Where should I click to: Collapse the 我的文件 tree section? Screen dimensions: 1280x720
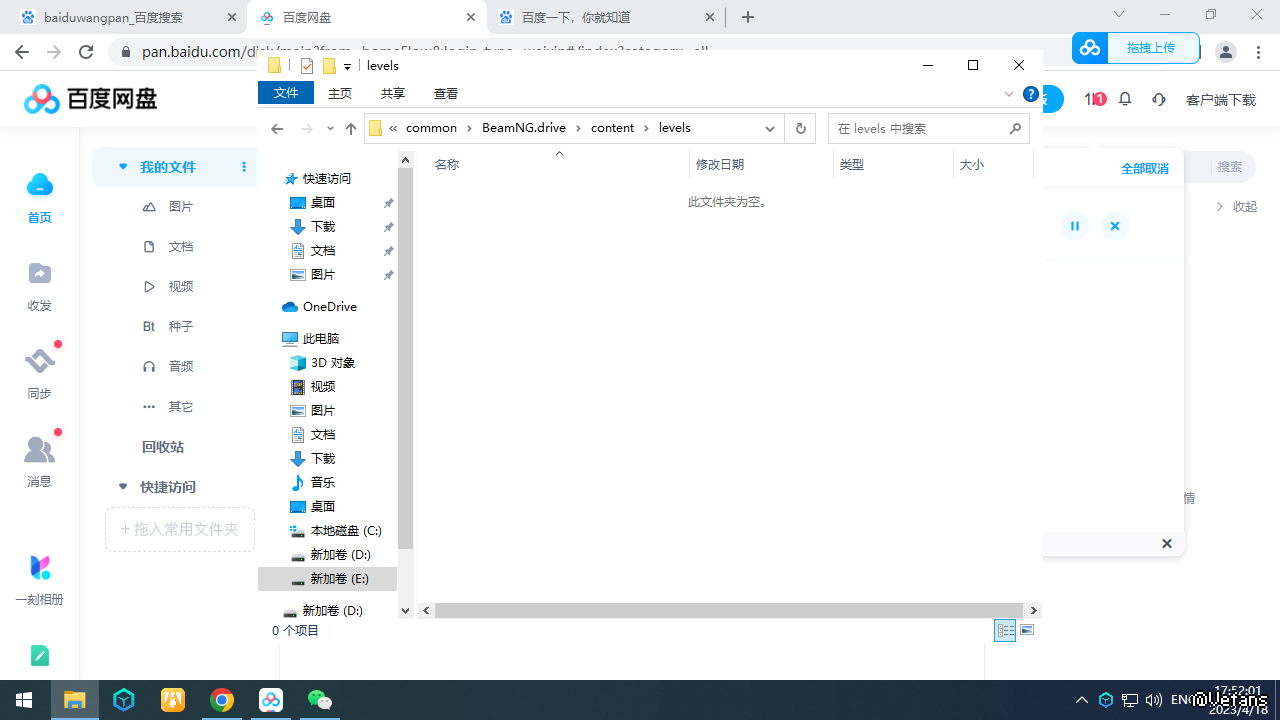[123, 167]
